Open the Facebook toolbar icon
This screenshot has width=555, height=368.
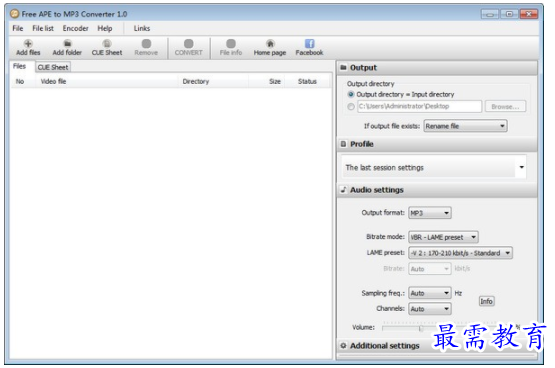(x=309, y=47)
